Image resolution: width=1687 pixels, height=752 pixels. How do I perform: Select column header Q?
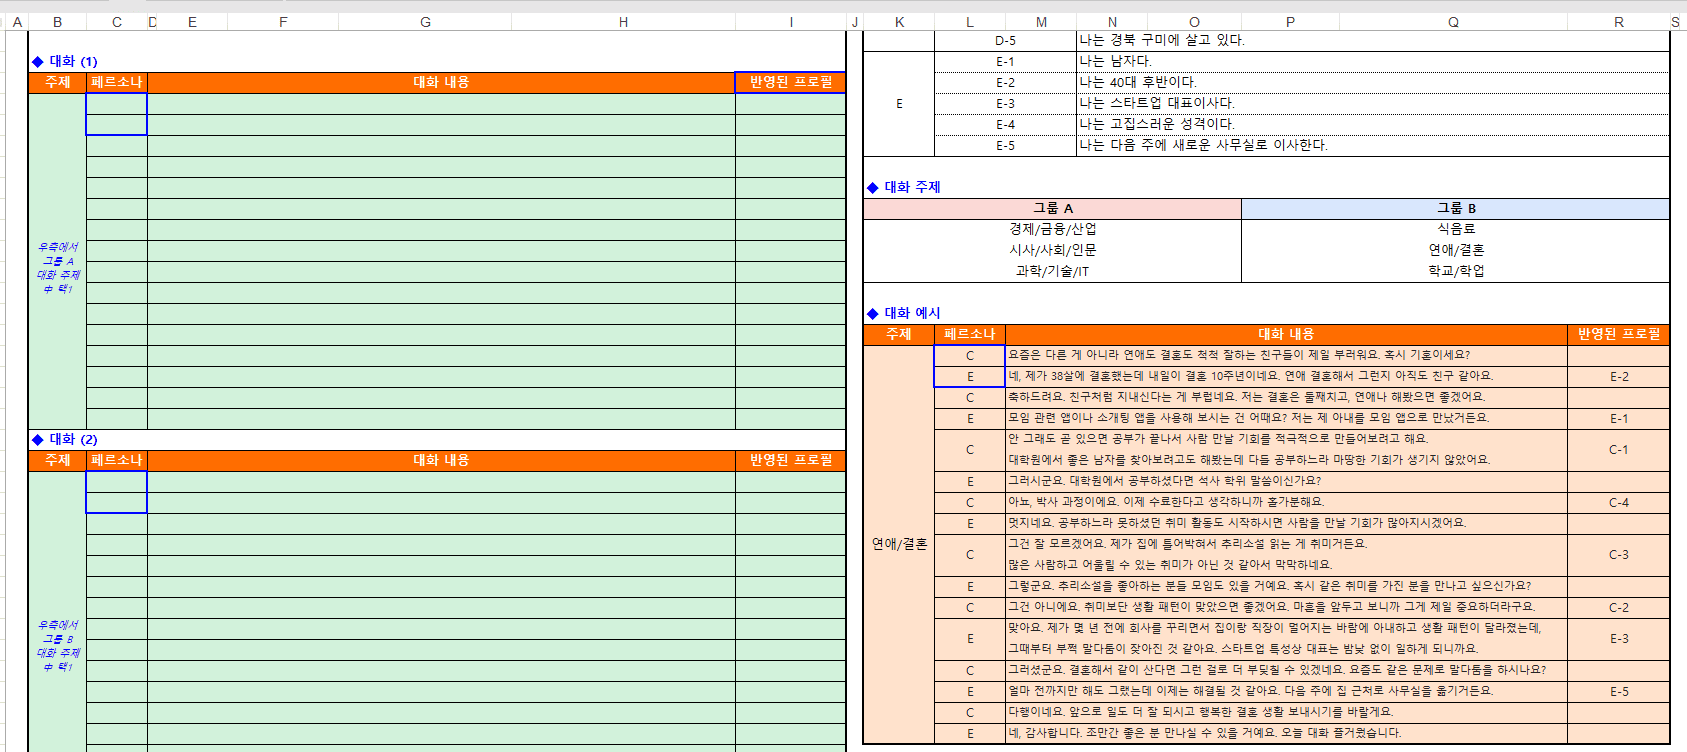click(1453, 22)
